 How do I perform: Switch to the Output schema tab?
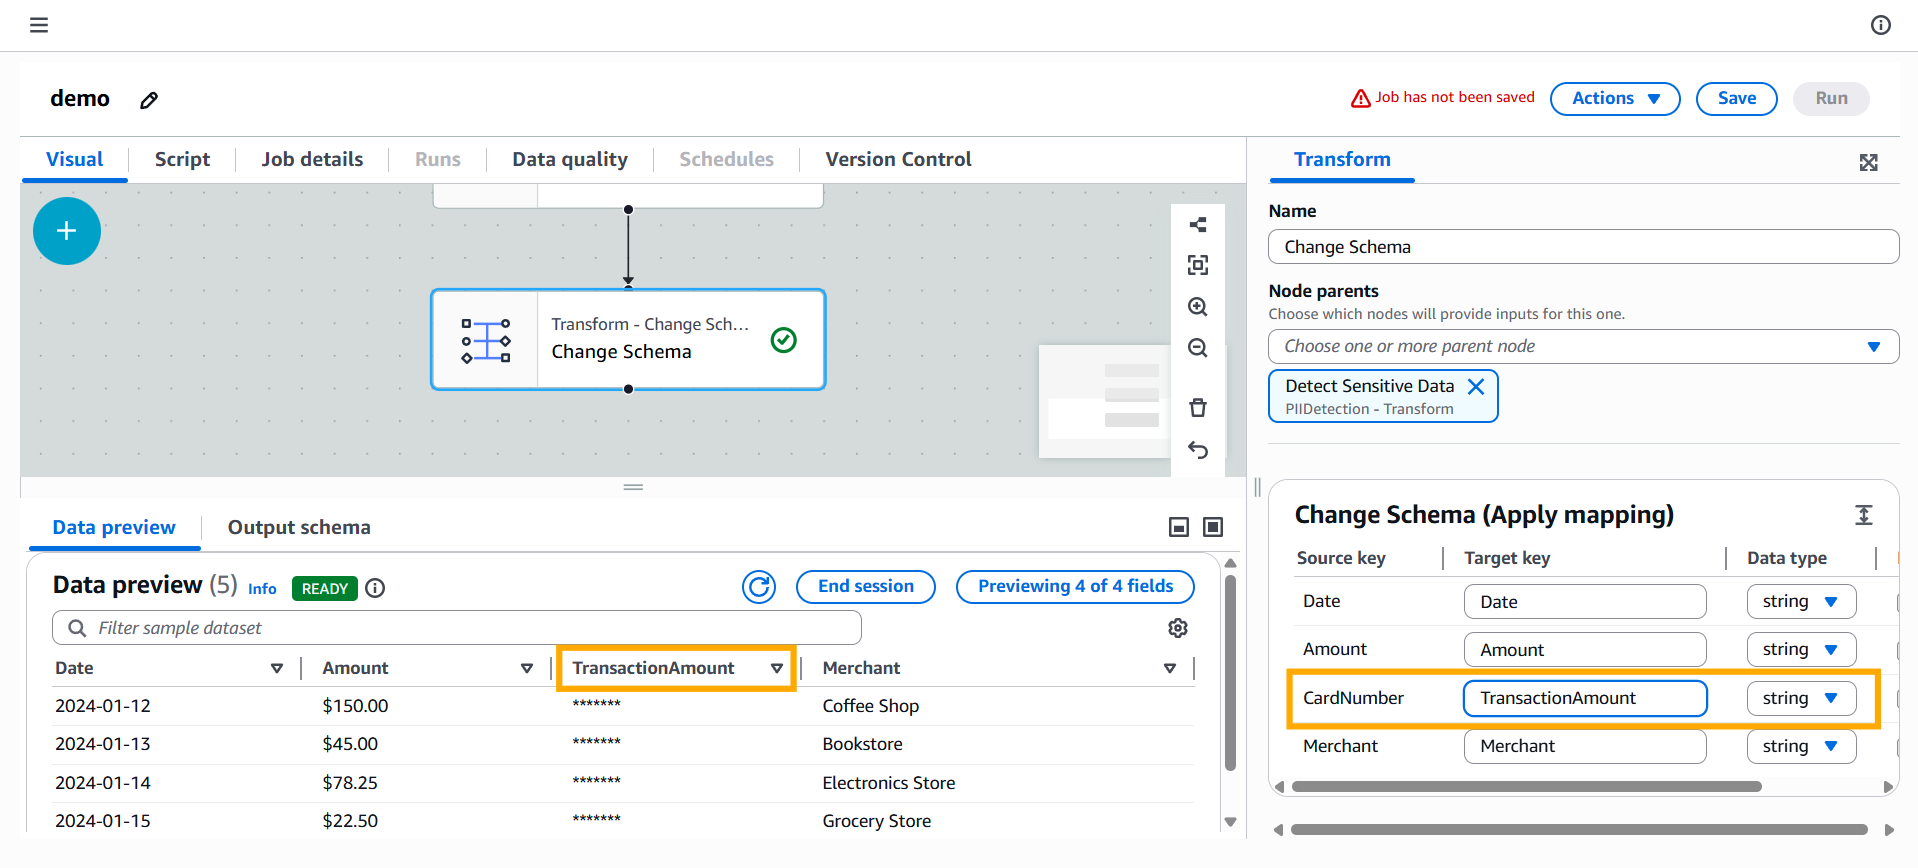coord(299,527)
